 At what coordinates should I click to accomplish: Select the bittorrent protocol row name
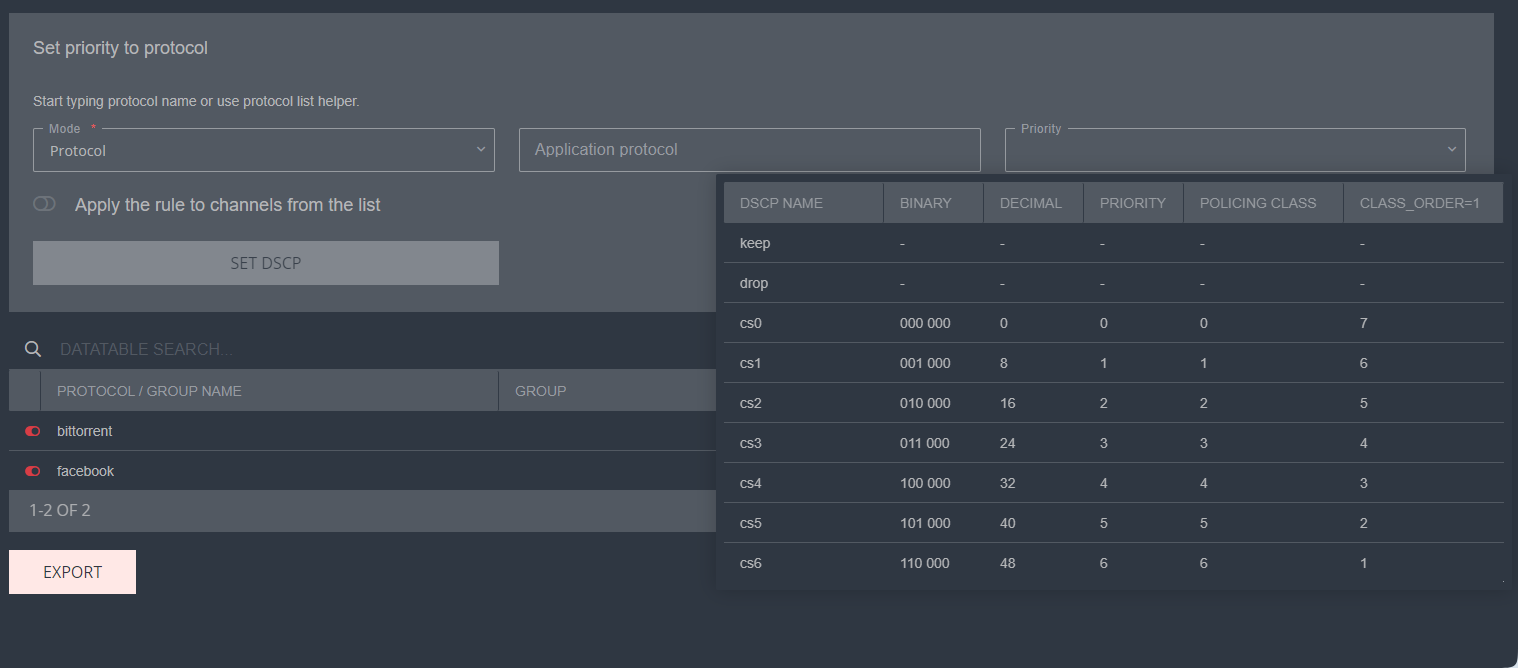point(85,431)
